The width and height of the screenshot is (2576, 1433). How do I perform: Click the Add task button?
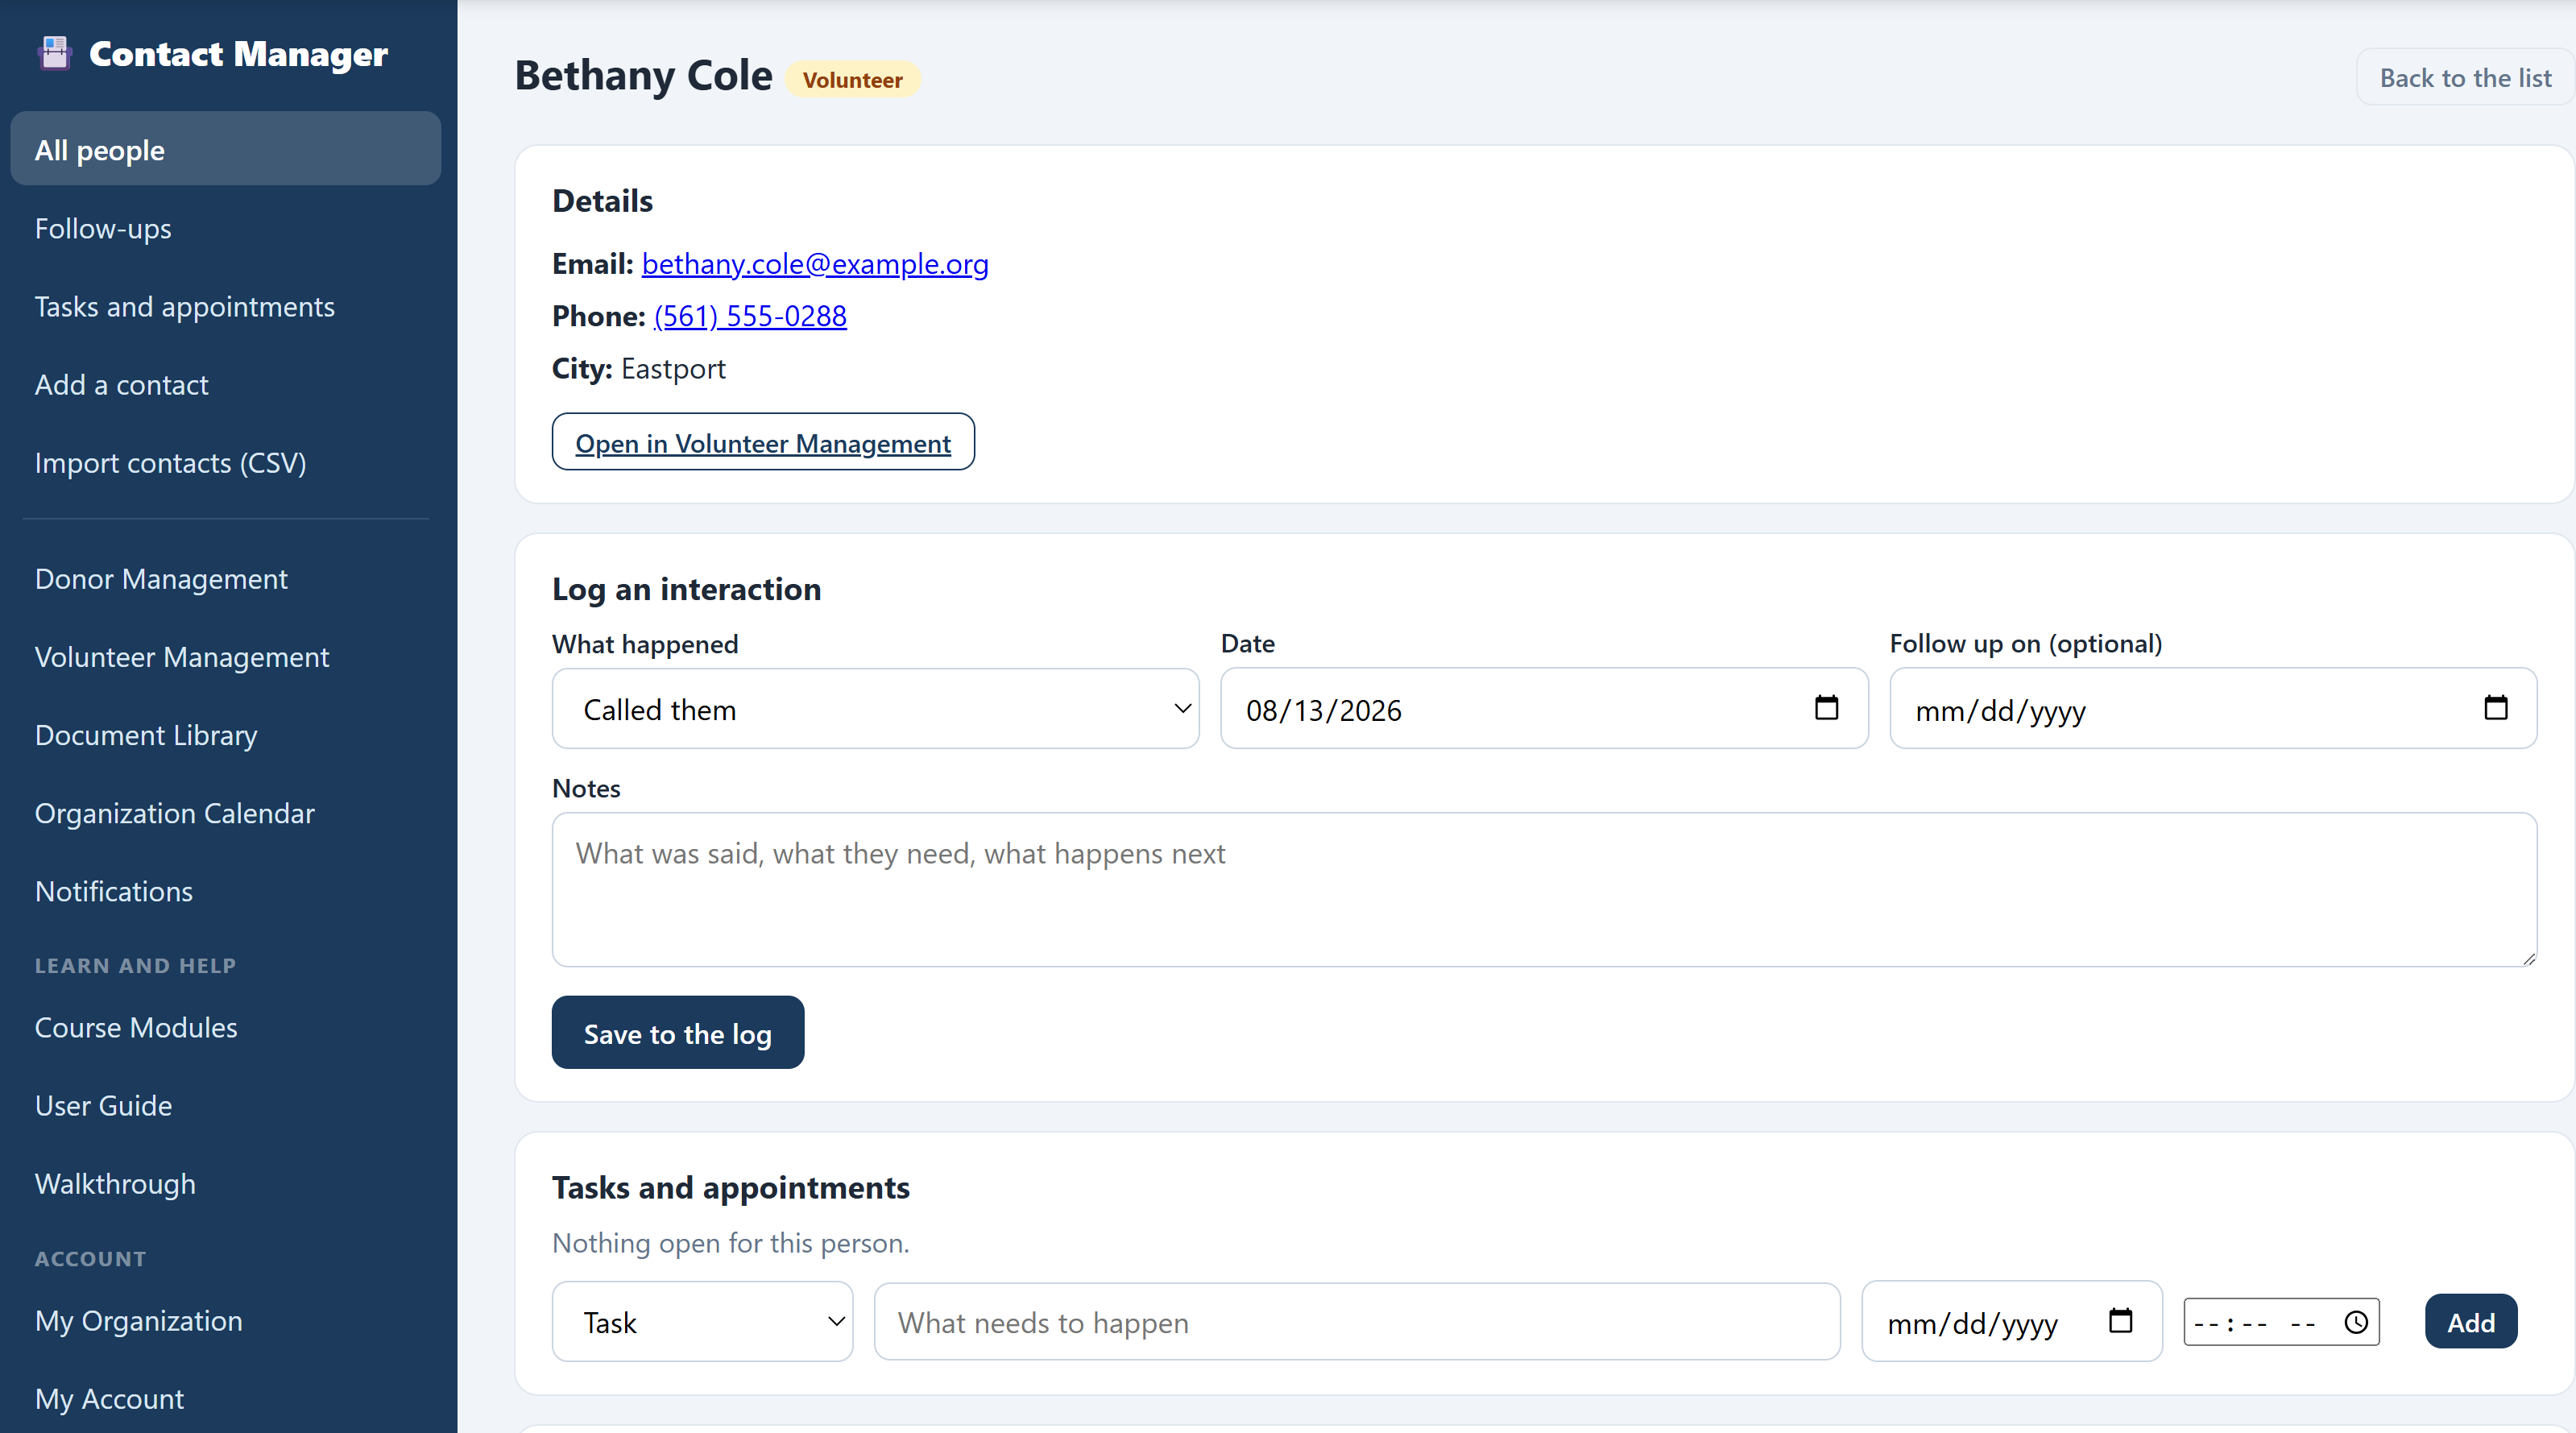2470,1322
